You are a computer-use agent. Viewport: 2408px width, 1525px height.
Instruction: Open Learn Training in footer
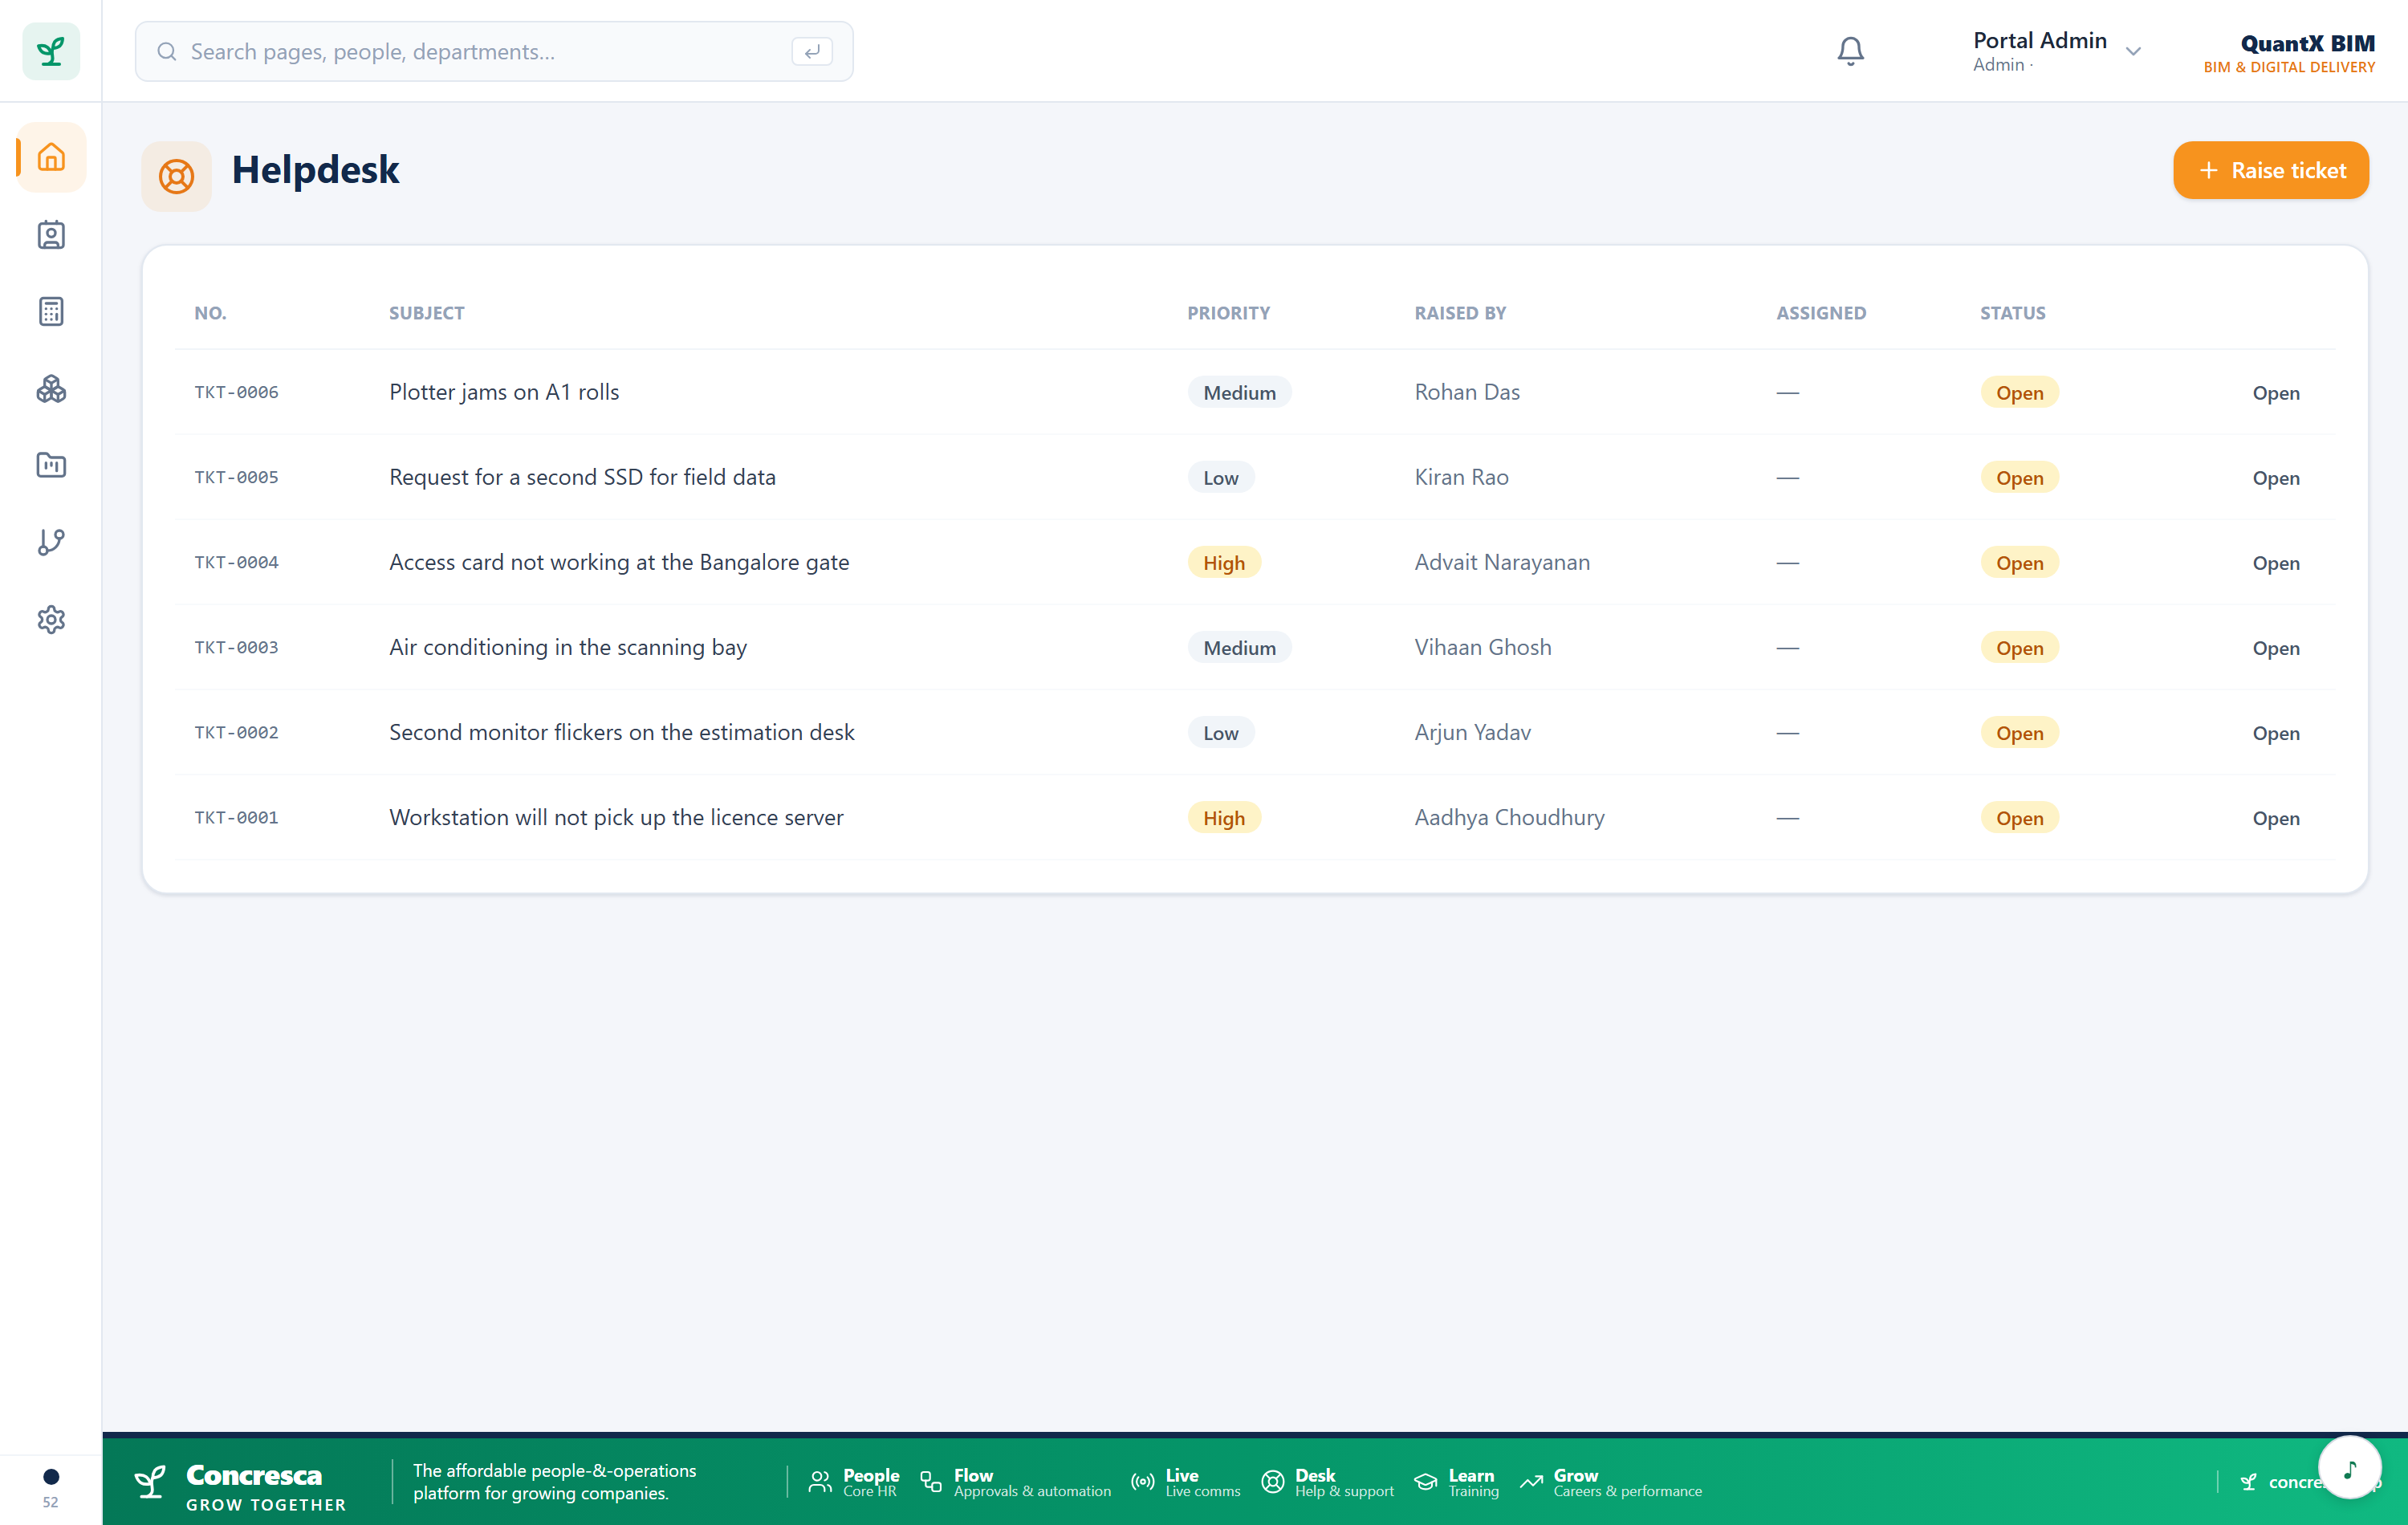click(x=1456, y=1482)
